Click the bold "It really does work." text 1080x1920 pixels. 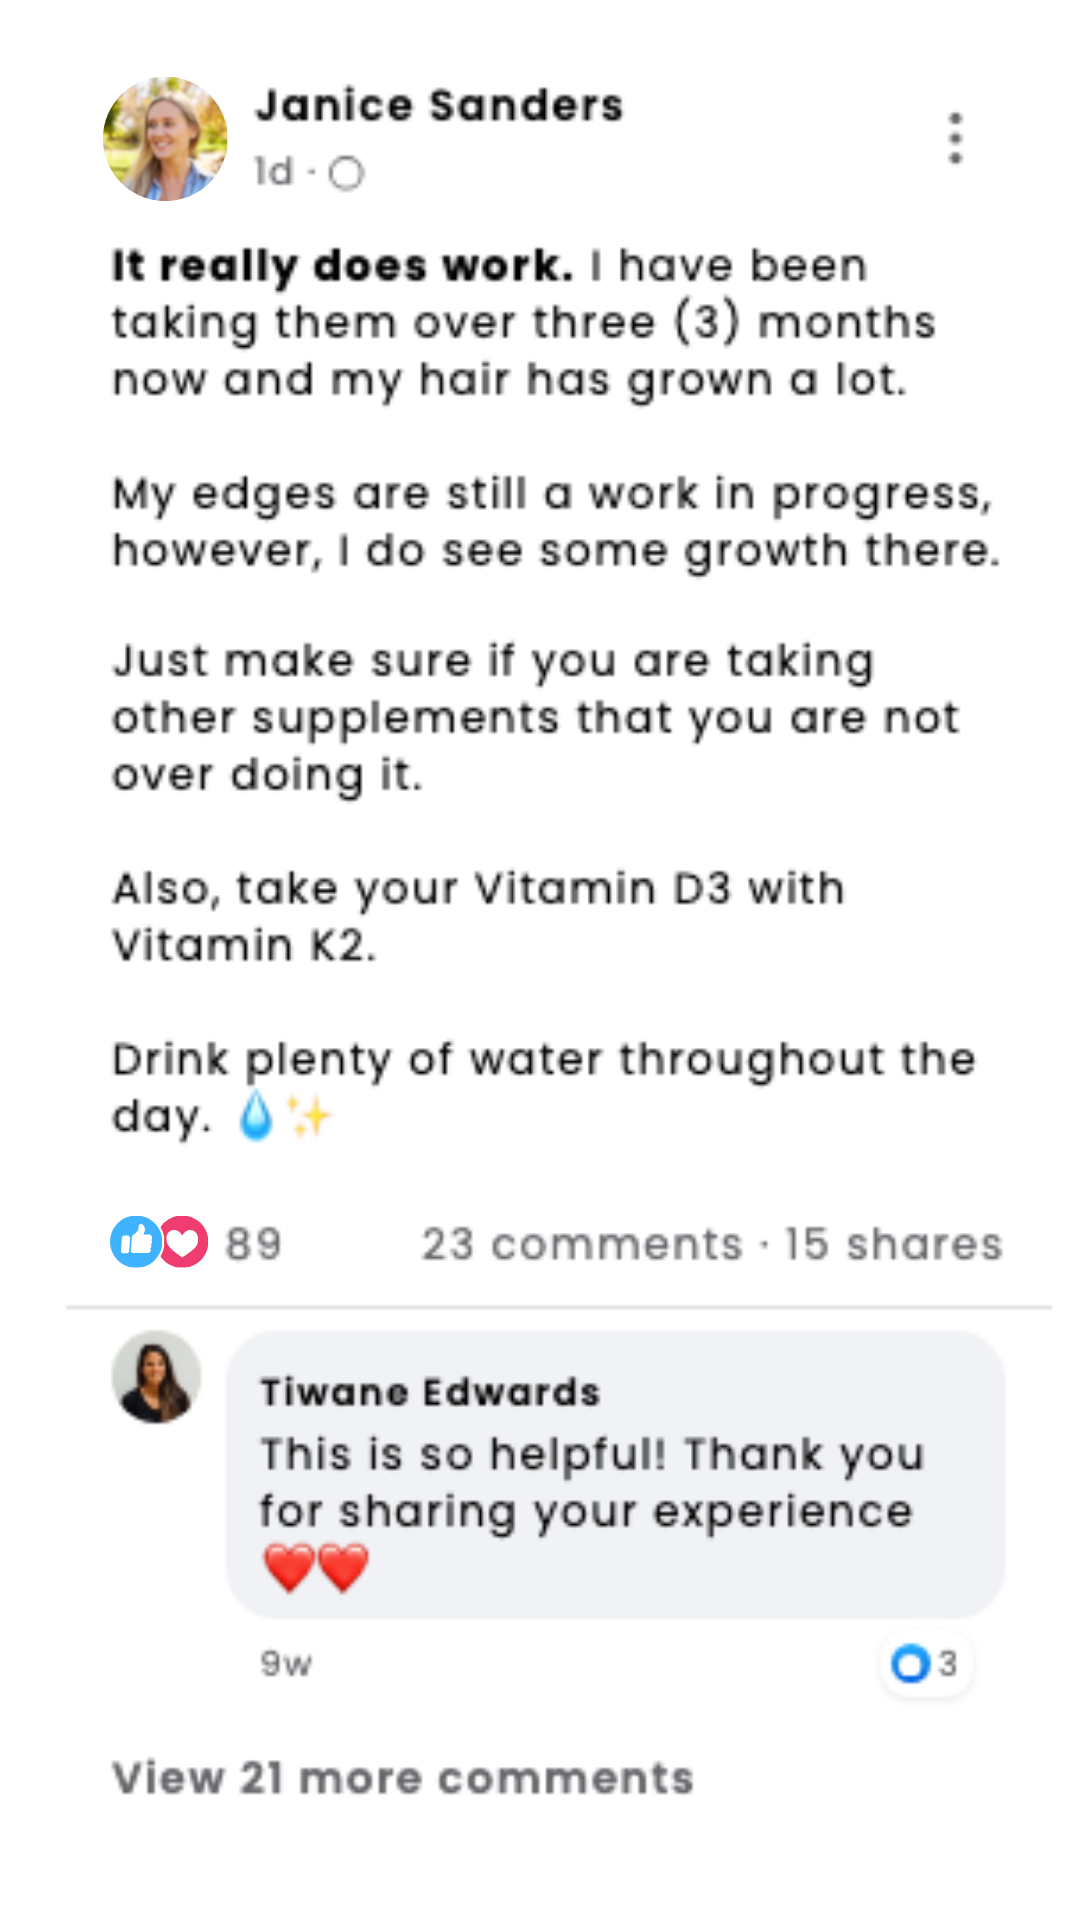[342, 266]
